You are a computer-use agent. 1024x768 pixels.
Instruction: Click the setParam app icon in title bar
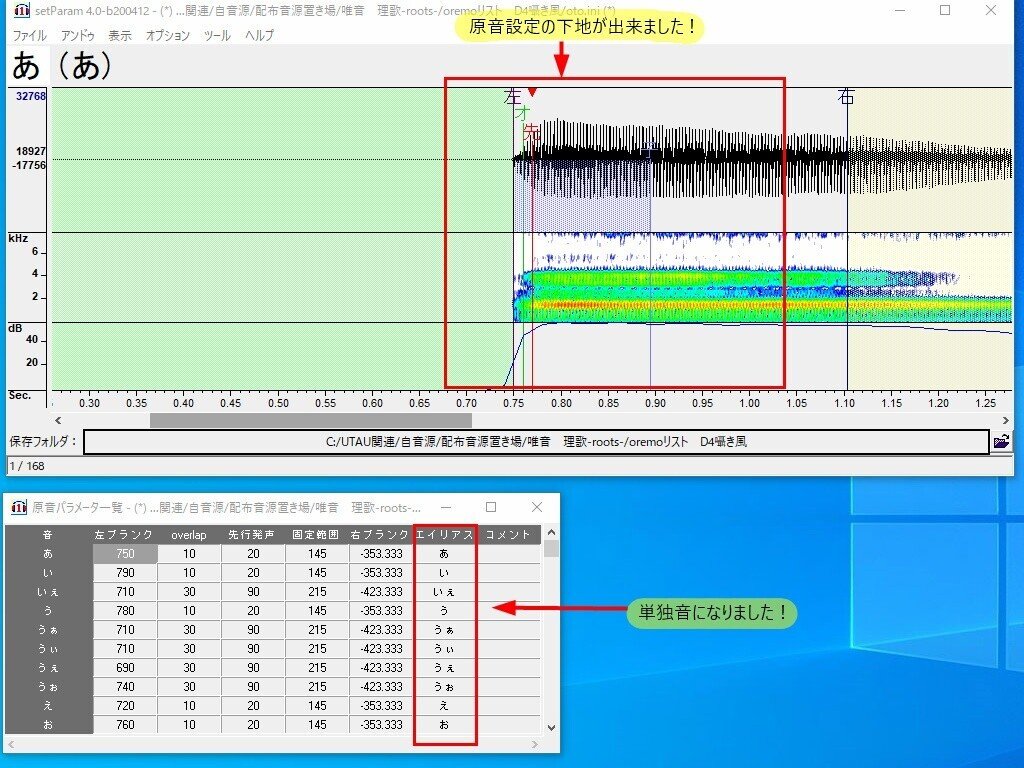pos(22,10)
